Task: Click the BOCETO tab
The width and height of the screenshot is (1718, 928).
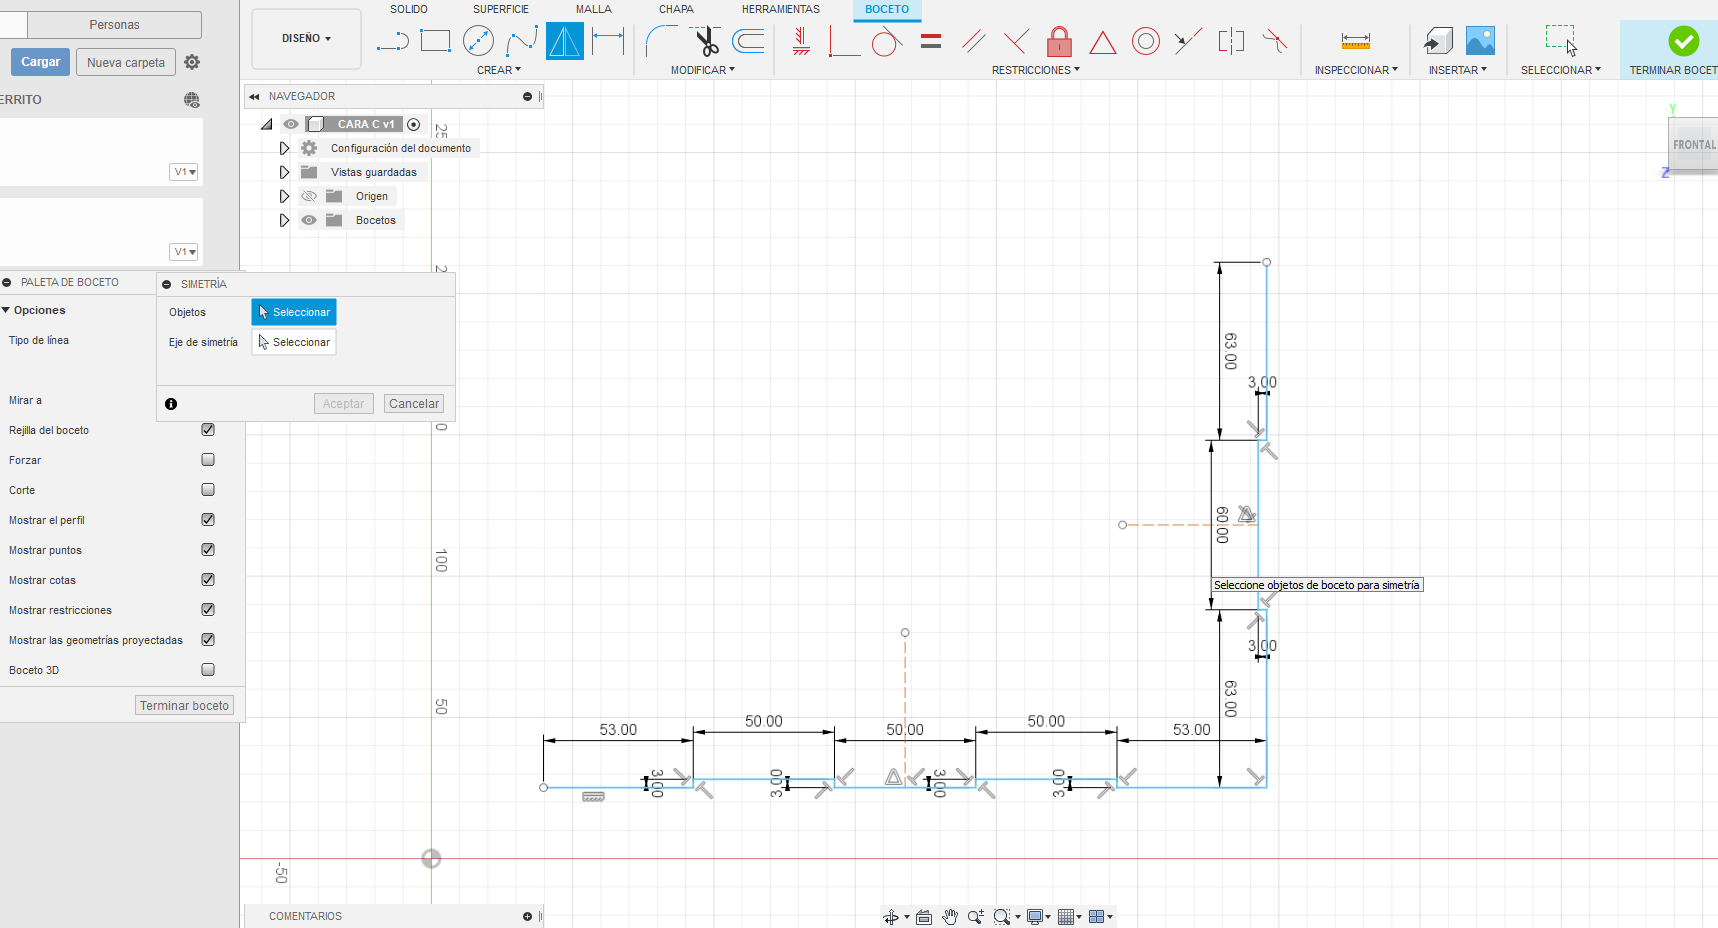Action: pyautogui.click(x=887, y=9)
